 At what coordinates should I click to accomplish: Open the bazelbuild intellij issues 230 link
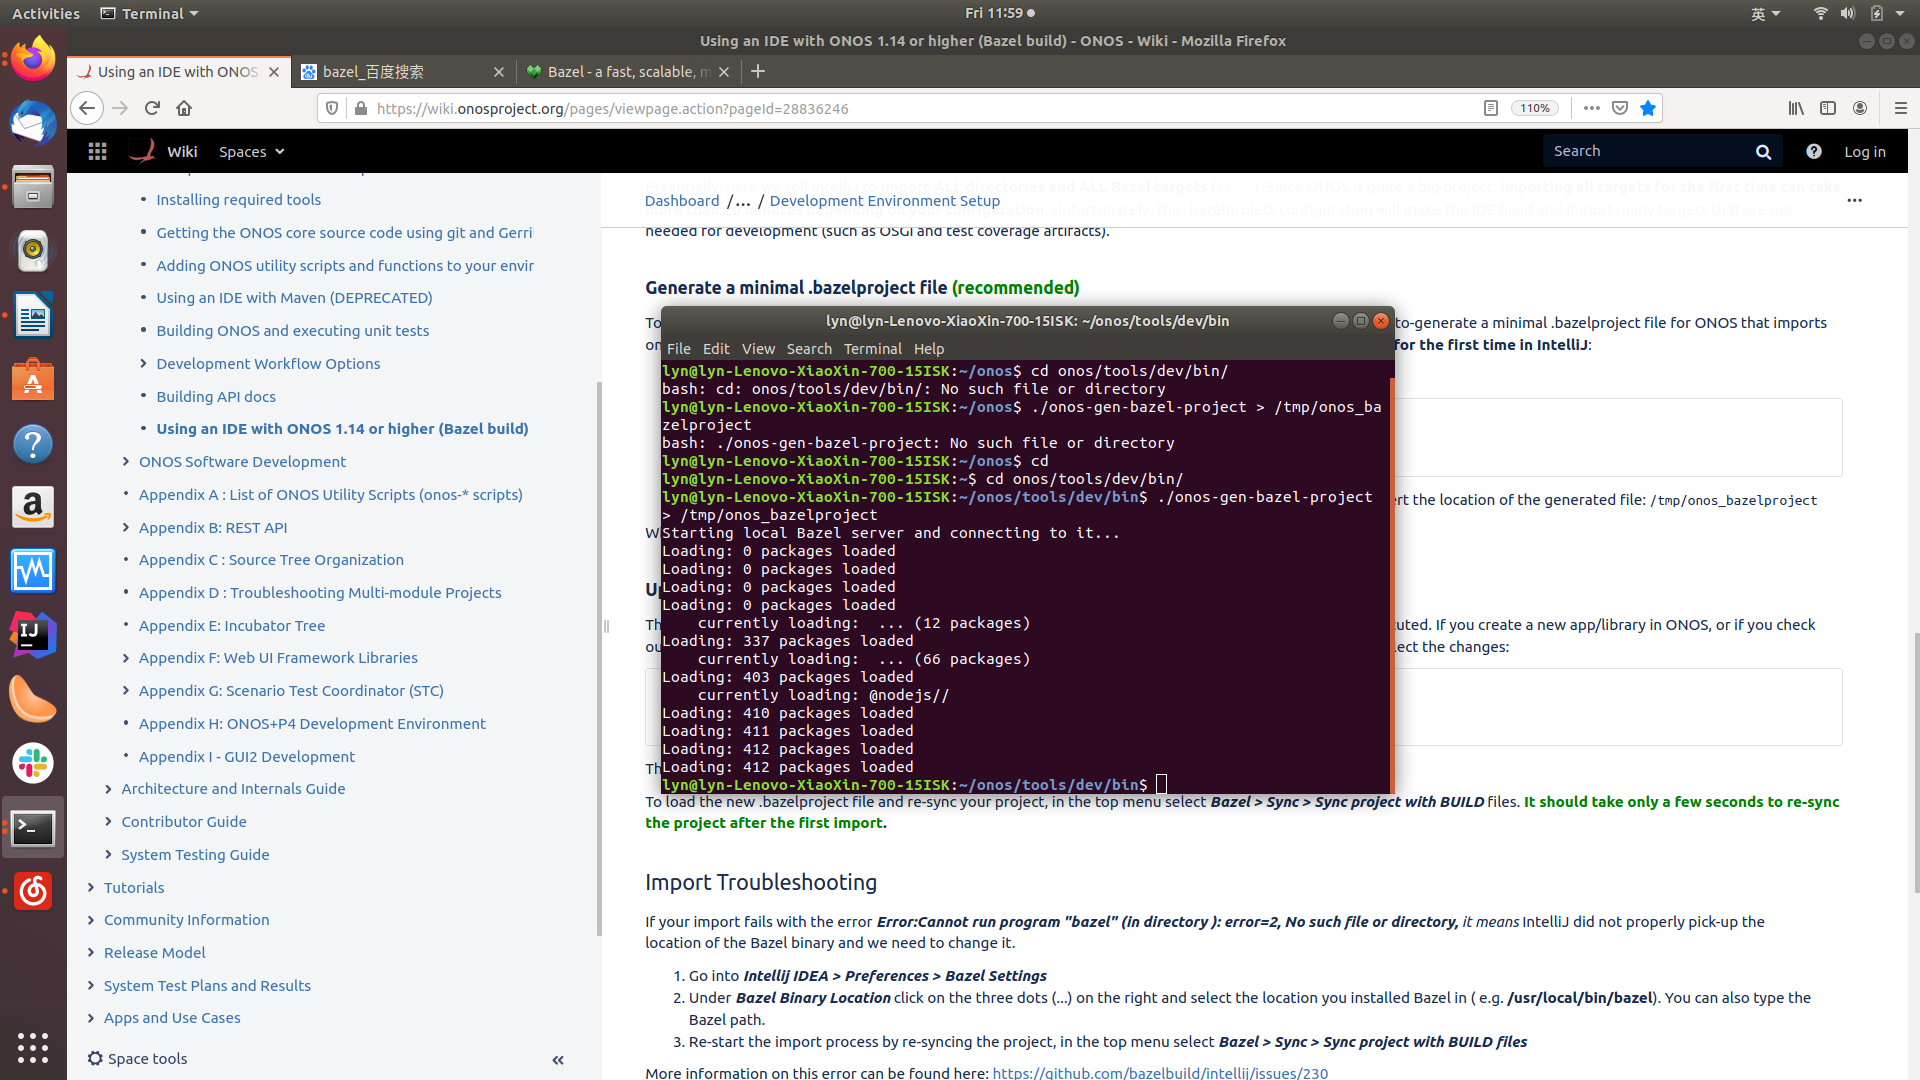[x=1160, y=1073]
